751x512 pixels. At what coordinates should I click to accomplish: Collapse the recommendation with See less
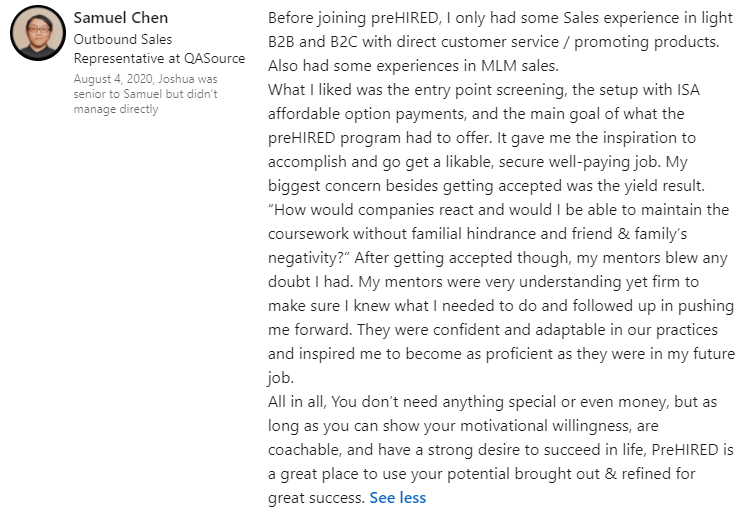[397, 497]
